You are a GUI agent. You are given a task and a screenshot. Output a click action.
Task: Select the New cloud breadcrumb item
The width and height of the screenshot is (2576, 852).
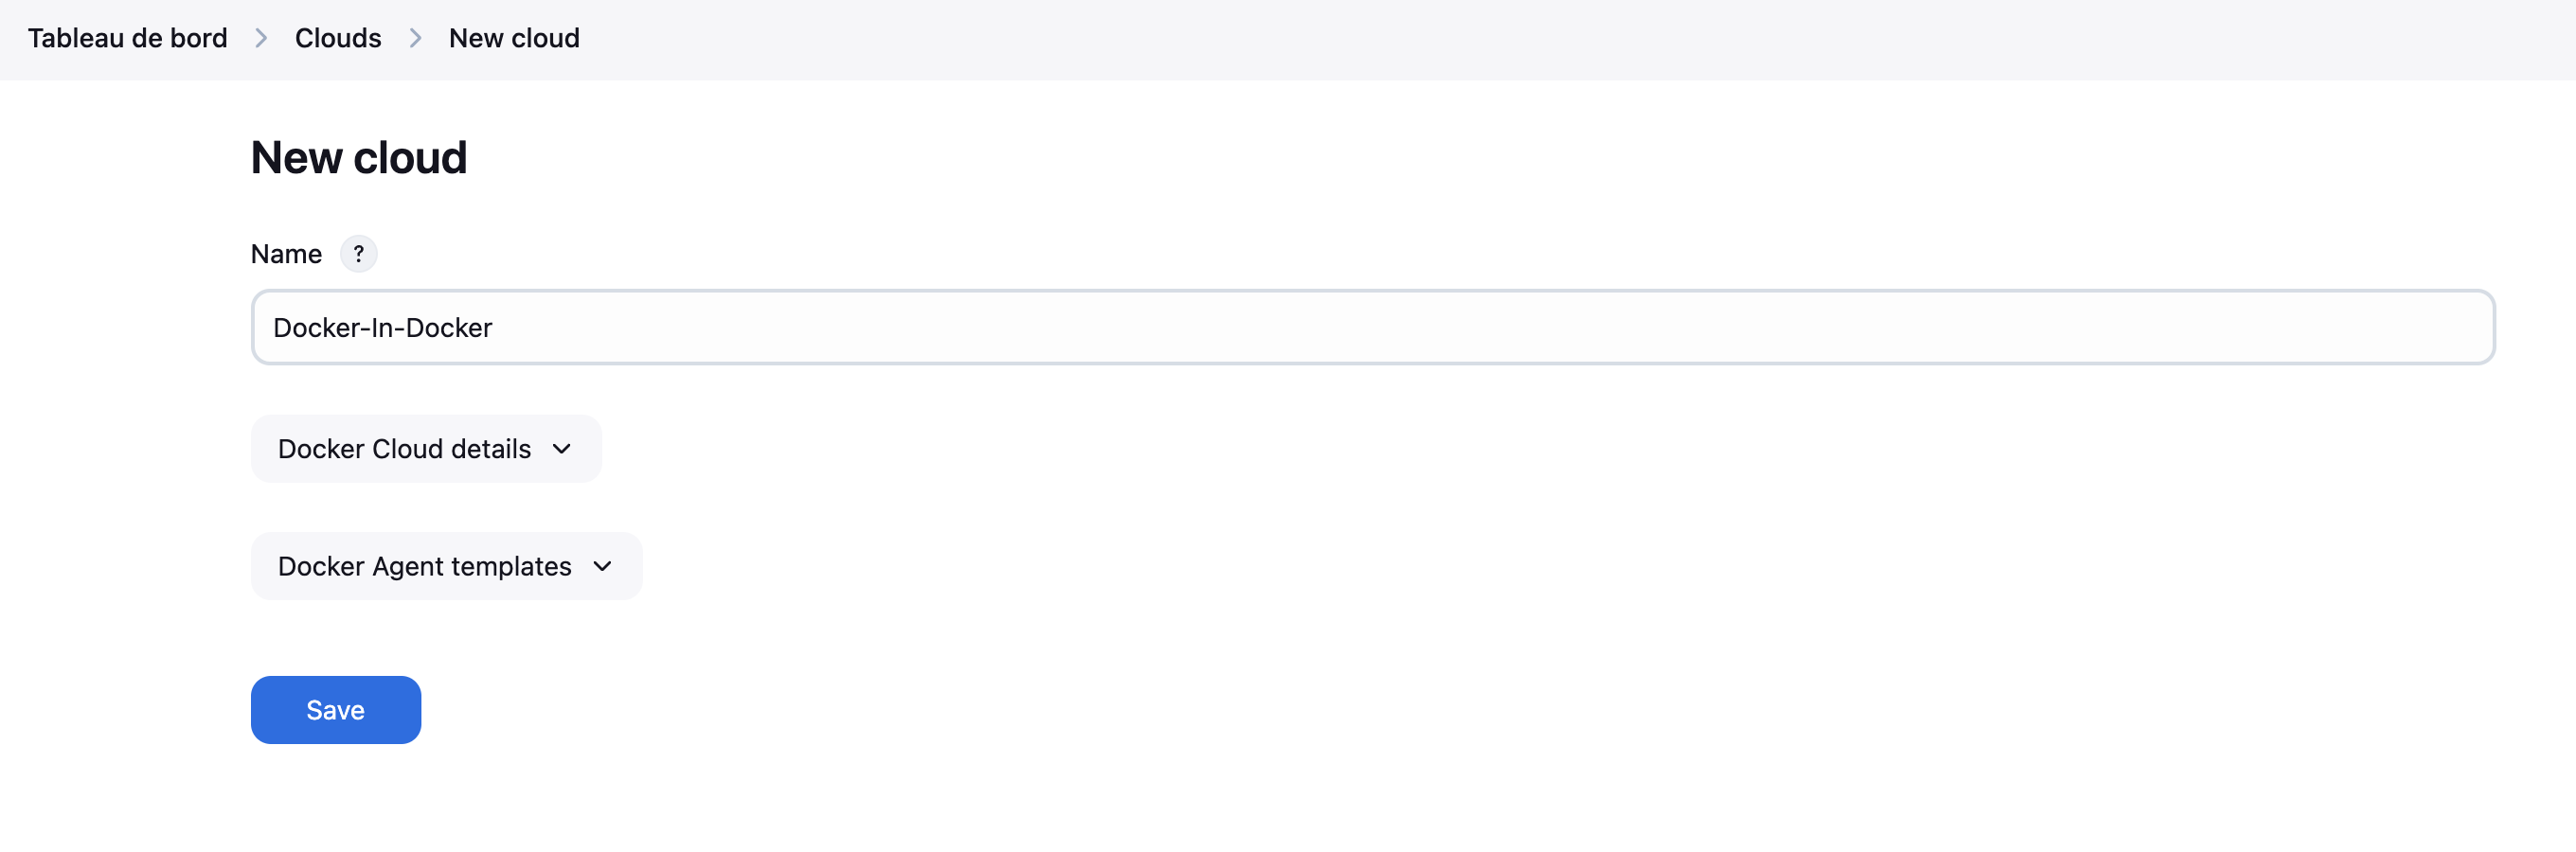(514, 38)
